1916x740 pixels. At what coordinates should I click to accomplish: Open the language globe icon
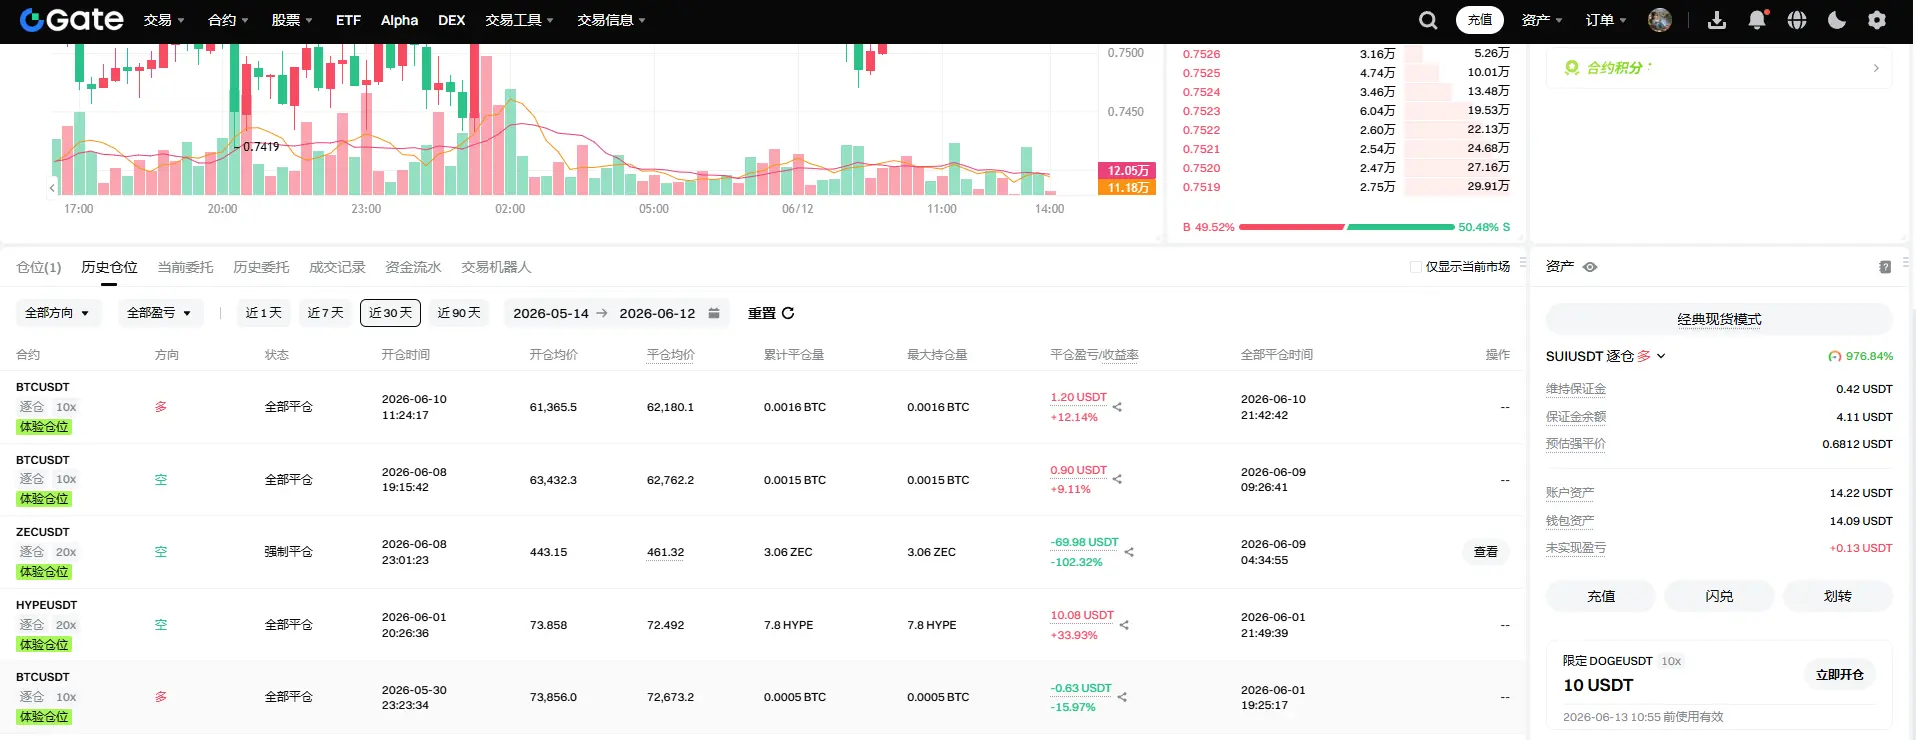pyautogui.click(x=1797, y=20)
